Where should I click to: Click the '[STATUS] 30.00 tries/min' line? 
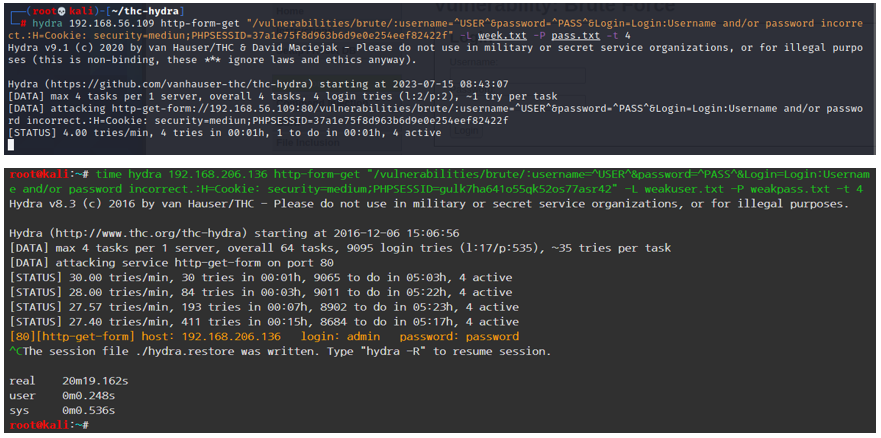point(261,277)
